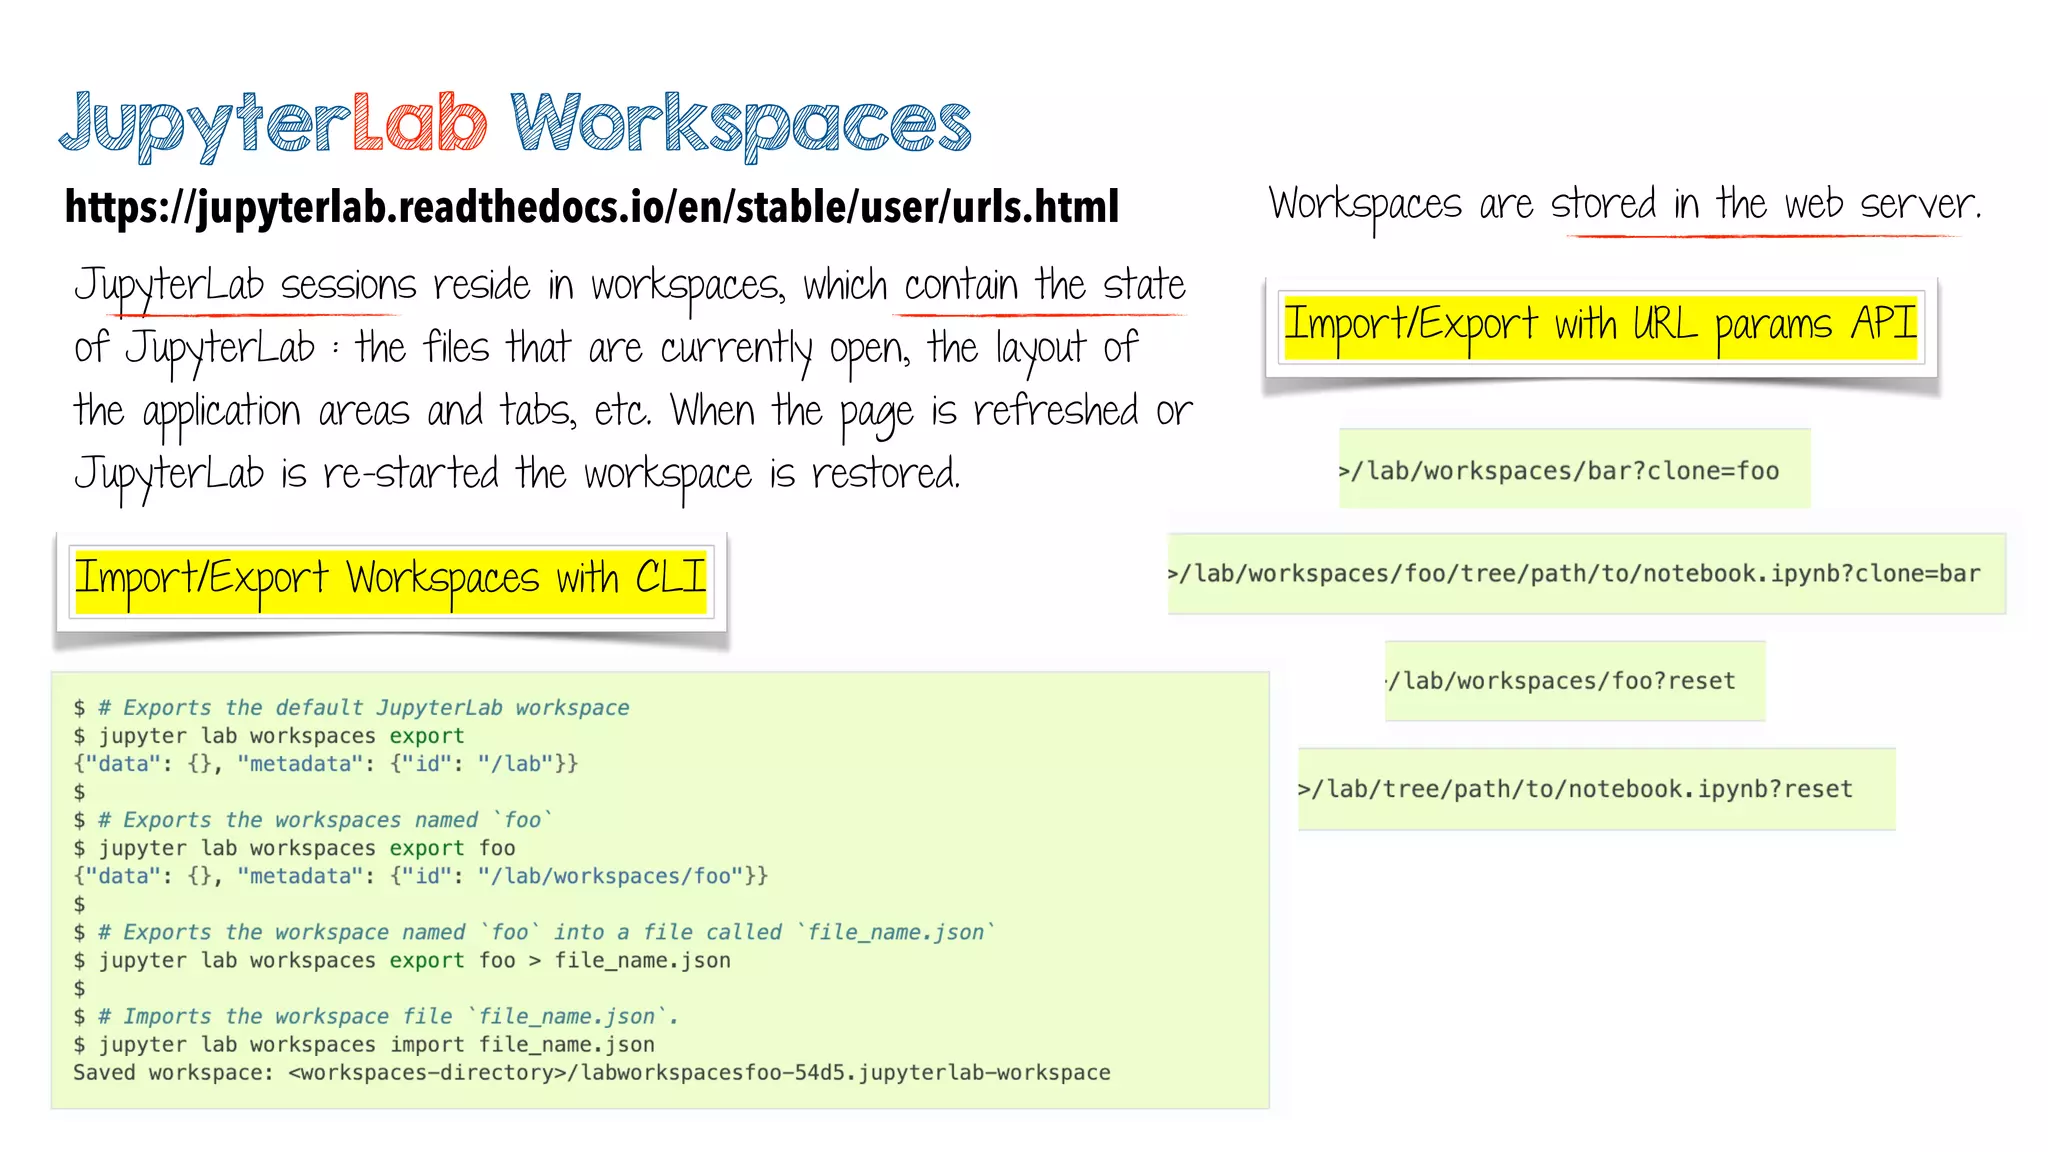Click 'Workspaces are stored in the web server.'
This screenshot has width=2048, height=1152.
[x=1625, y=206]
